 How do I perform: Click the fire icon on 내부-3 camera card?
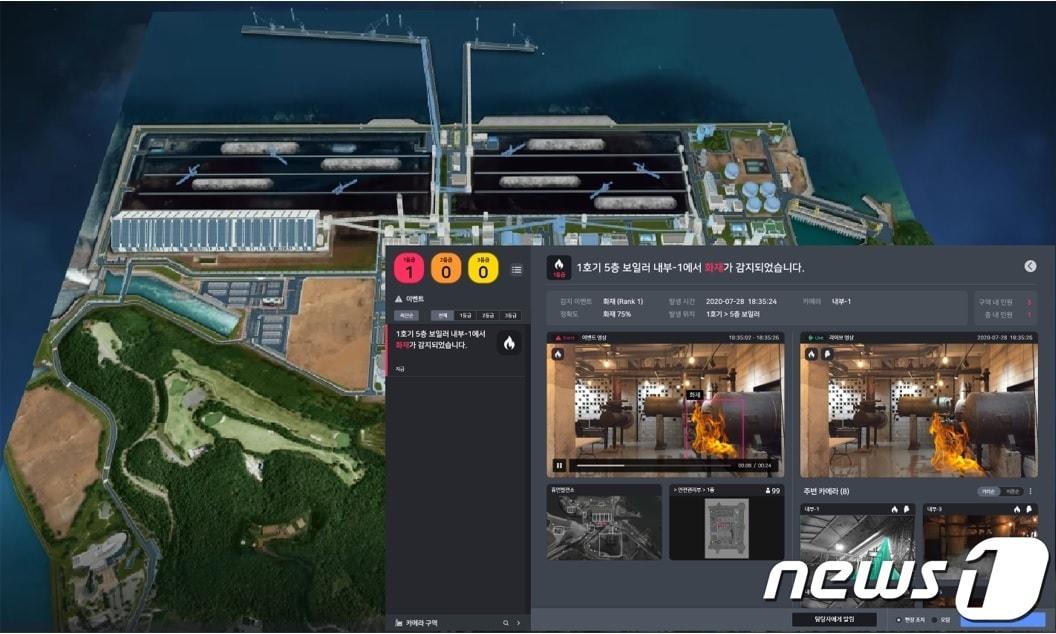[x=1017, y=509]
